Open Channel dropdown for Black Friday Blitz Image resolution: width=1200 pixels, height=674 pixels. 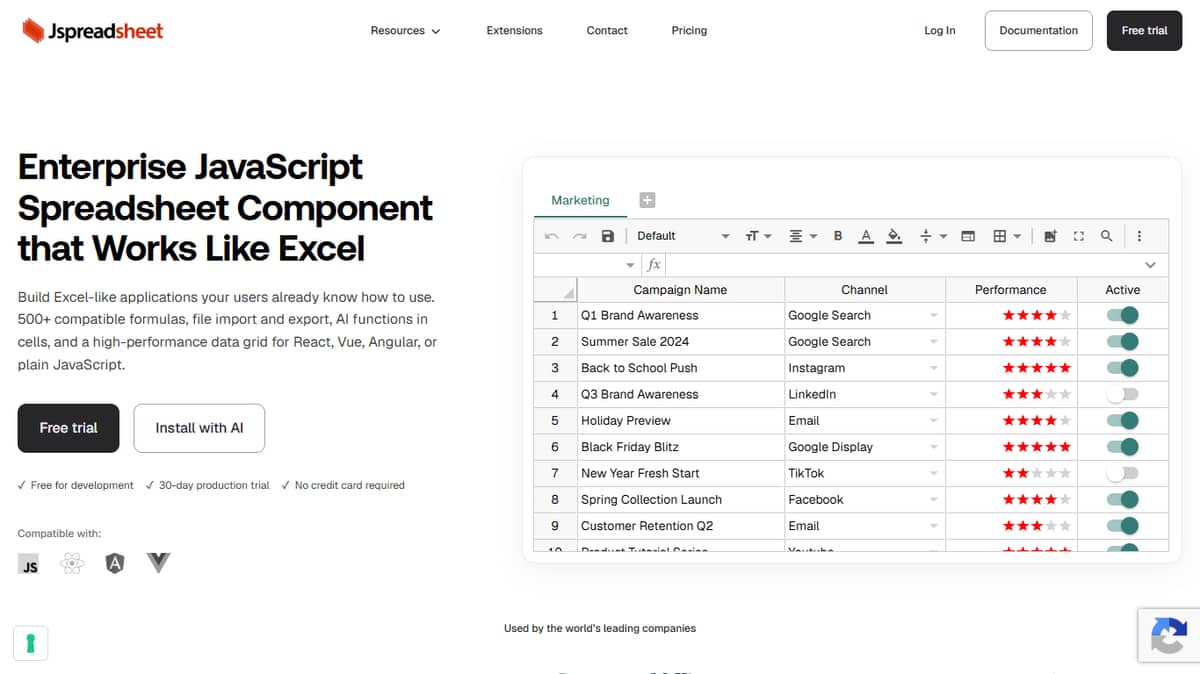(x=934, y=447)
